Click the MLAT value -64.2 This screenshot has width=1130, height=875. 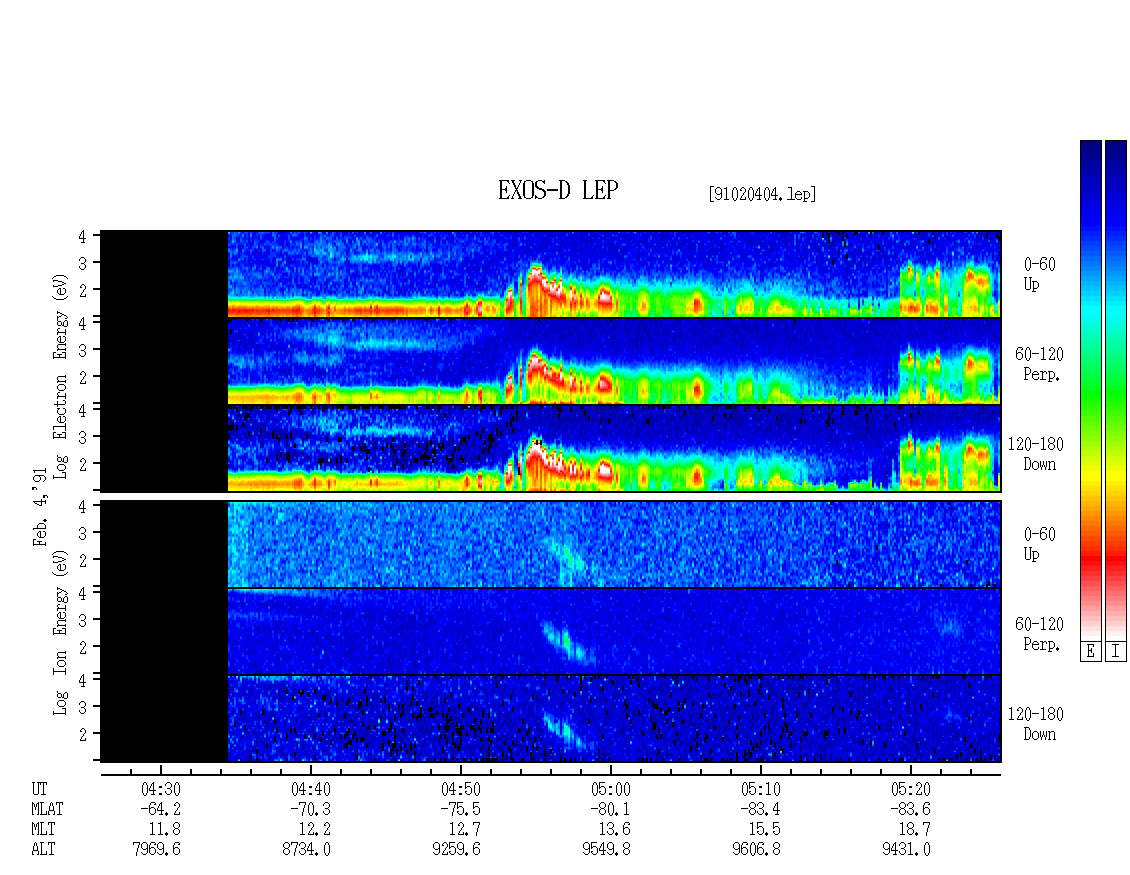161,809
